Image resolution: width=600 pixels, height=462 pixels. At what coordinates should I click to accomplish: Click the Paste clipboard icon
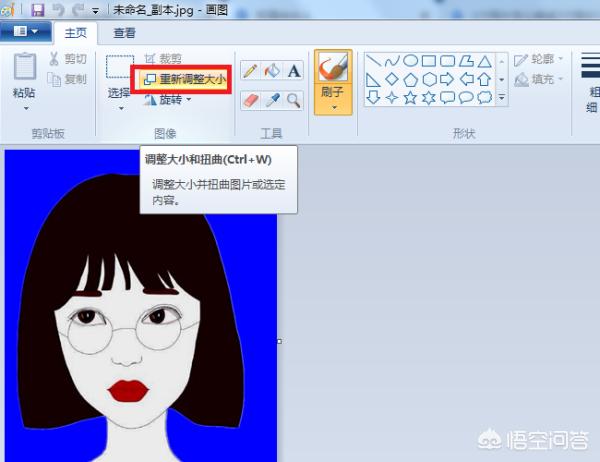click(x=24, y=67)
